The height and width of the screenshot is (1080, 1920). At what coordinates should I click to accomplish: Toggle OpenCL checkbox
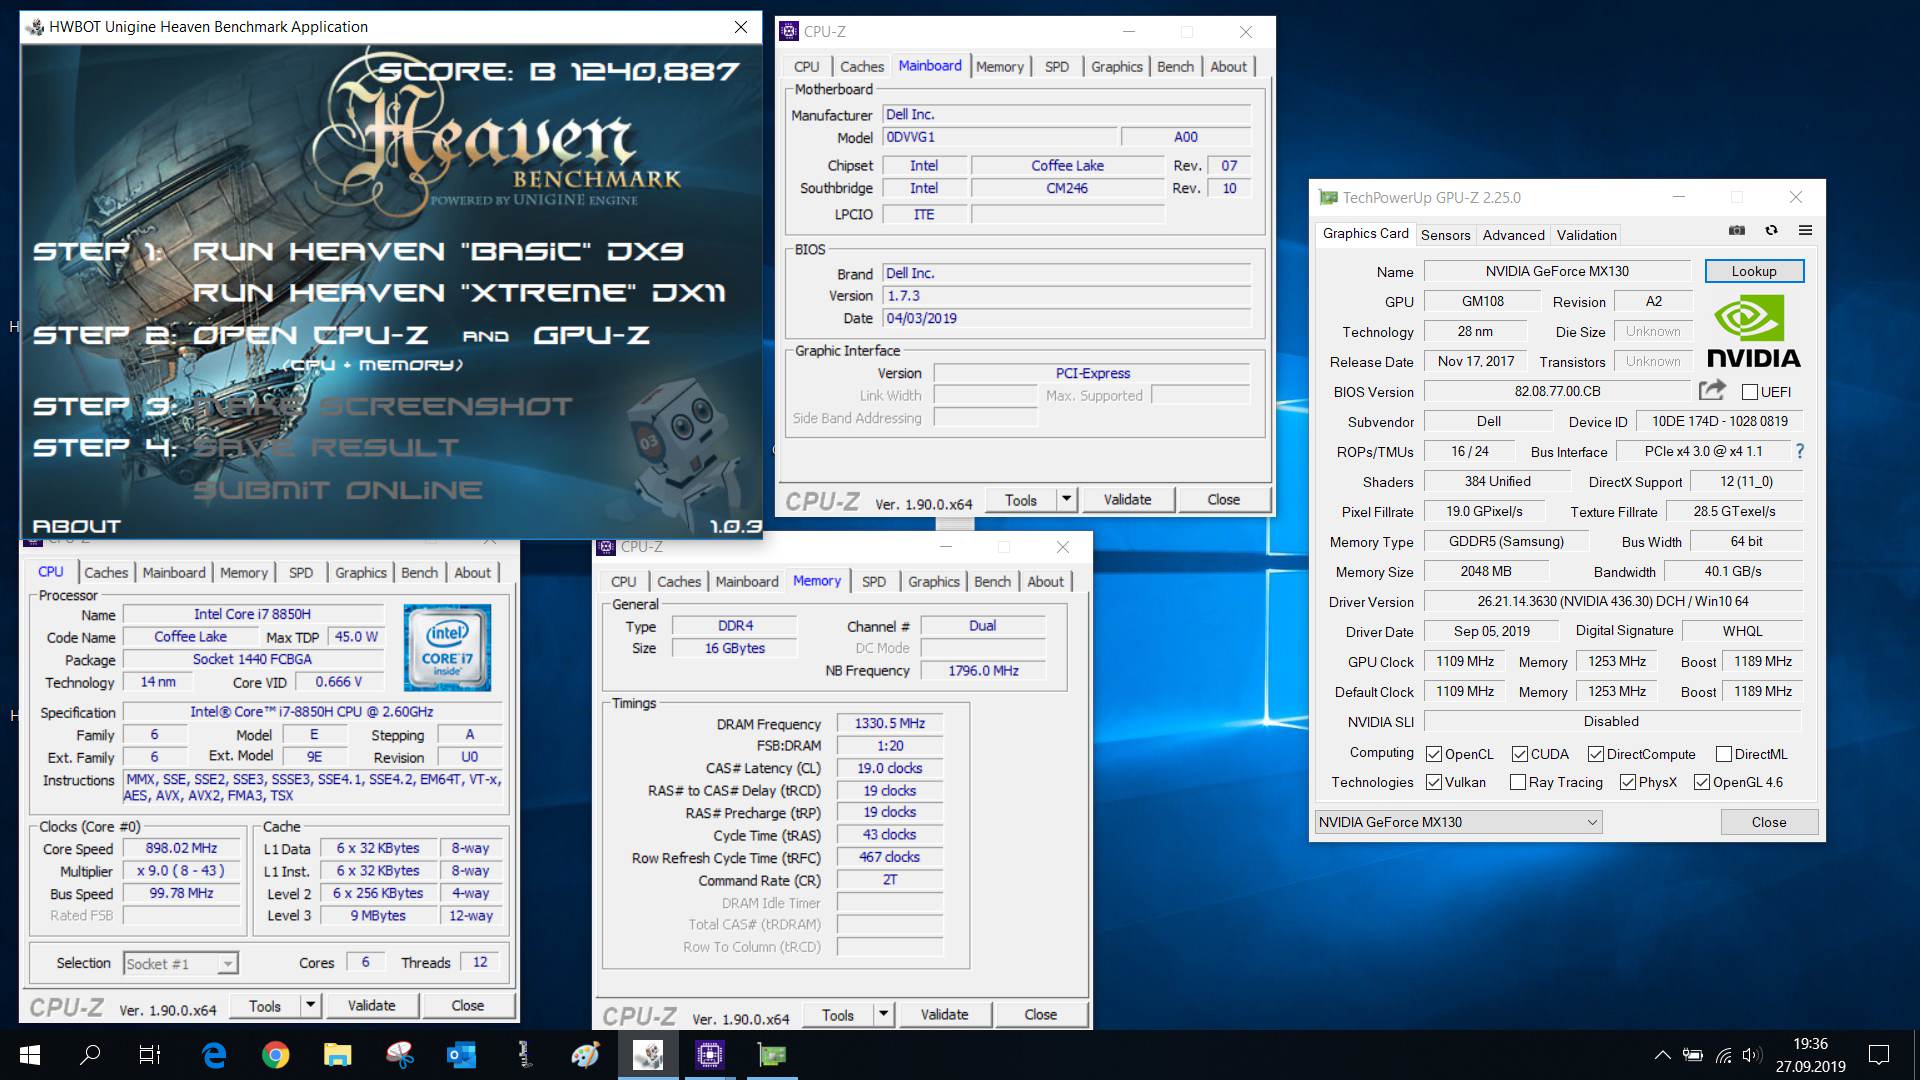click(1434, 754)
